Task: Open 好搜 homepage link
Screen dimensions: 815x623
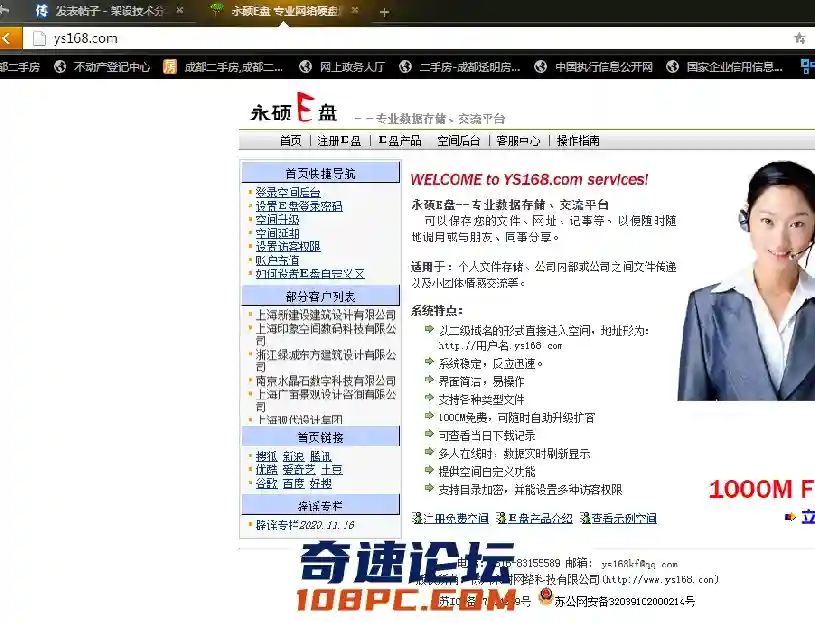Action: tap(320, 484)
